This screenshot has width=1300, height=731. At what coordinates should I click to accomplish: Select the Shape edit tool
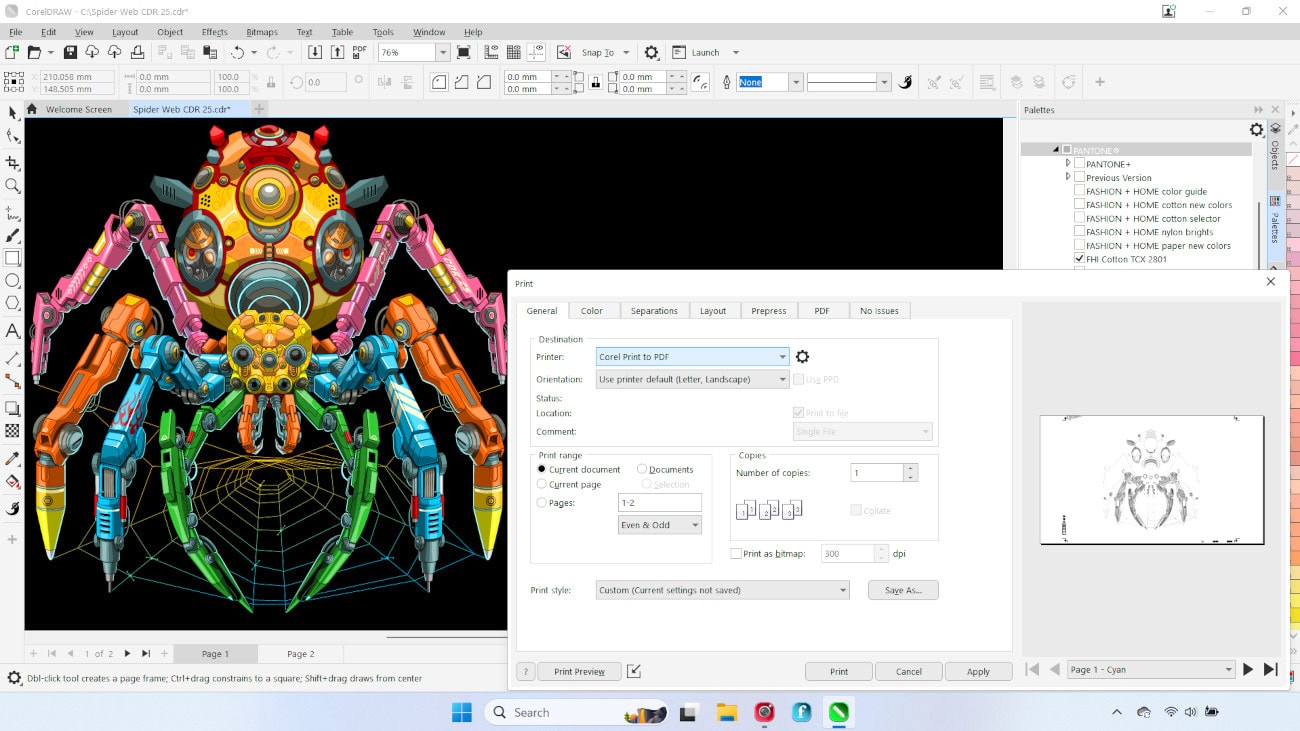tap(12, 136)
